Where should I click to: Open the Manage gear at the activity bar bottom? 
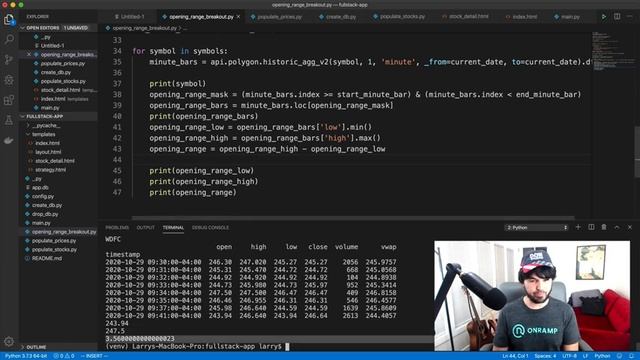point(9,341)
